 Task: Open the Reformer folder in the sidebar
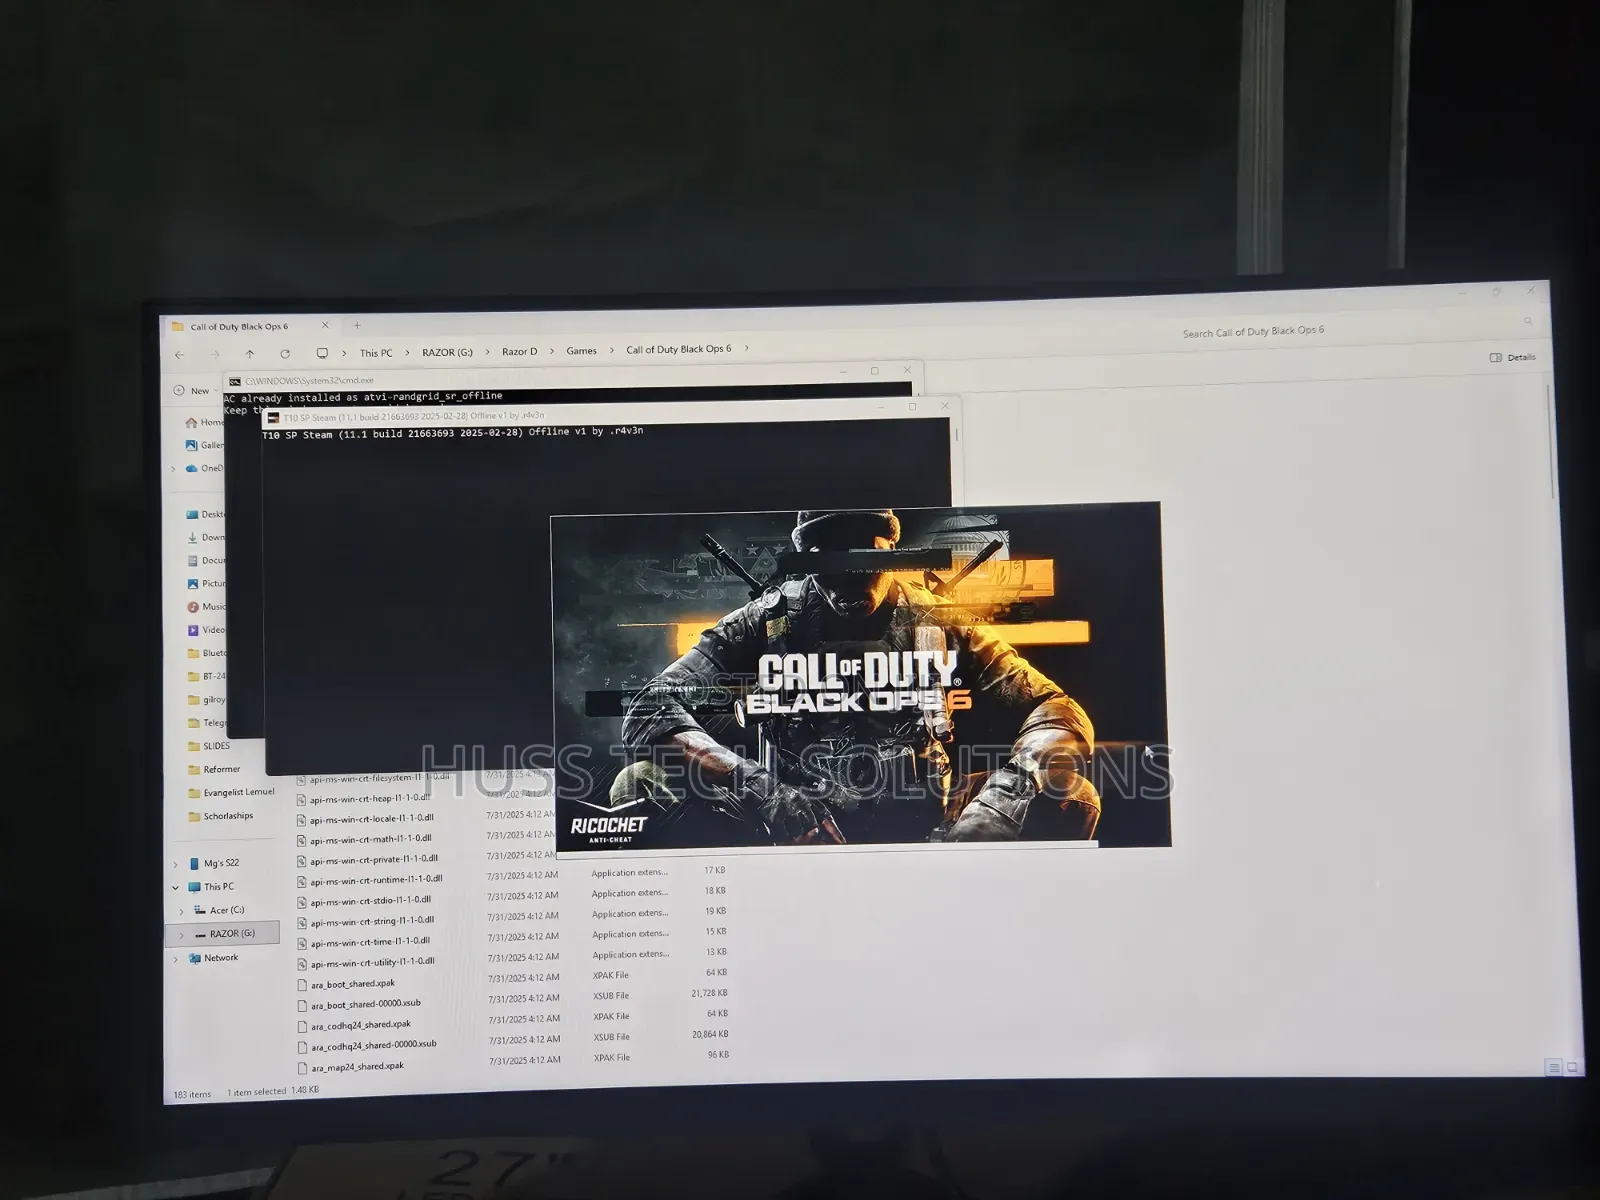[x=214, y=770]
